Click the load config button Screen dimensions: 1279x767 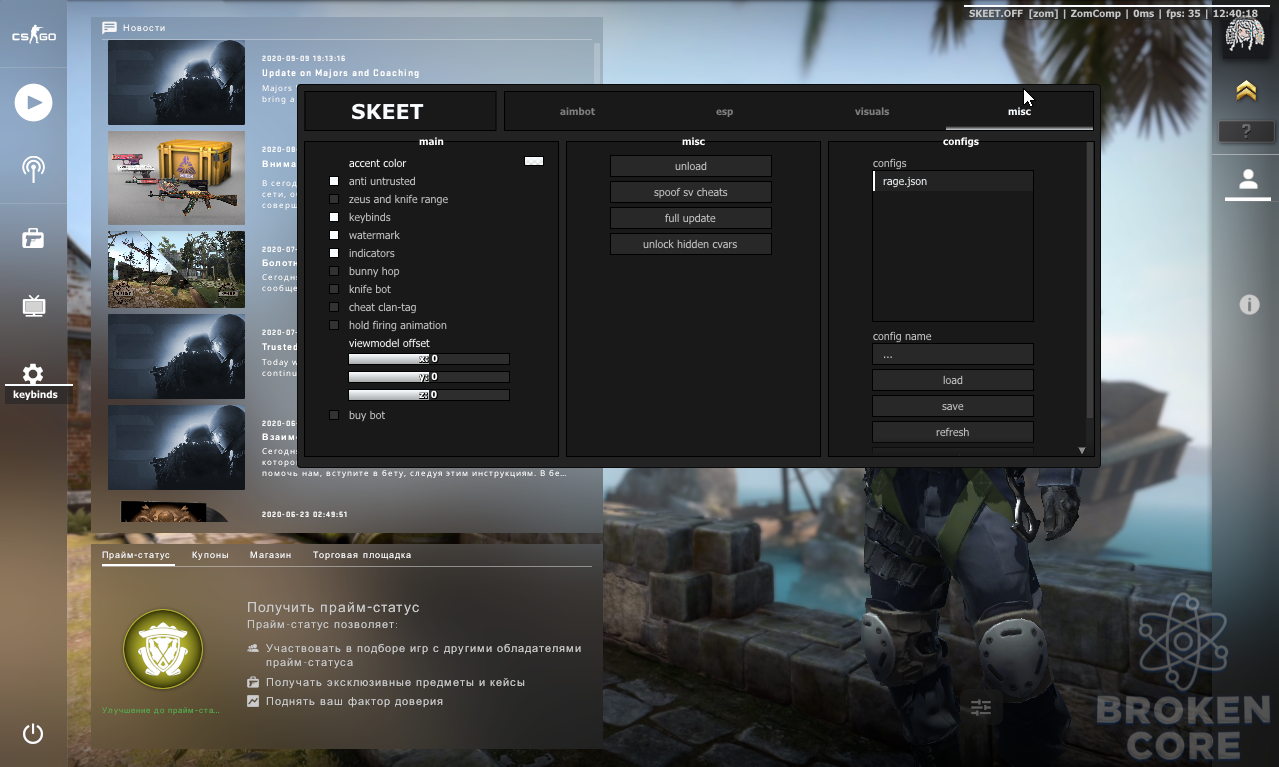point(953,380)
